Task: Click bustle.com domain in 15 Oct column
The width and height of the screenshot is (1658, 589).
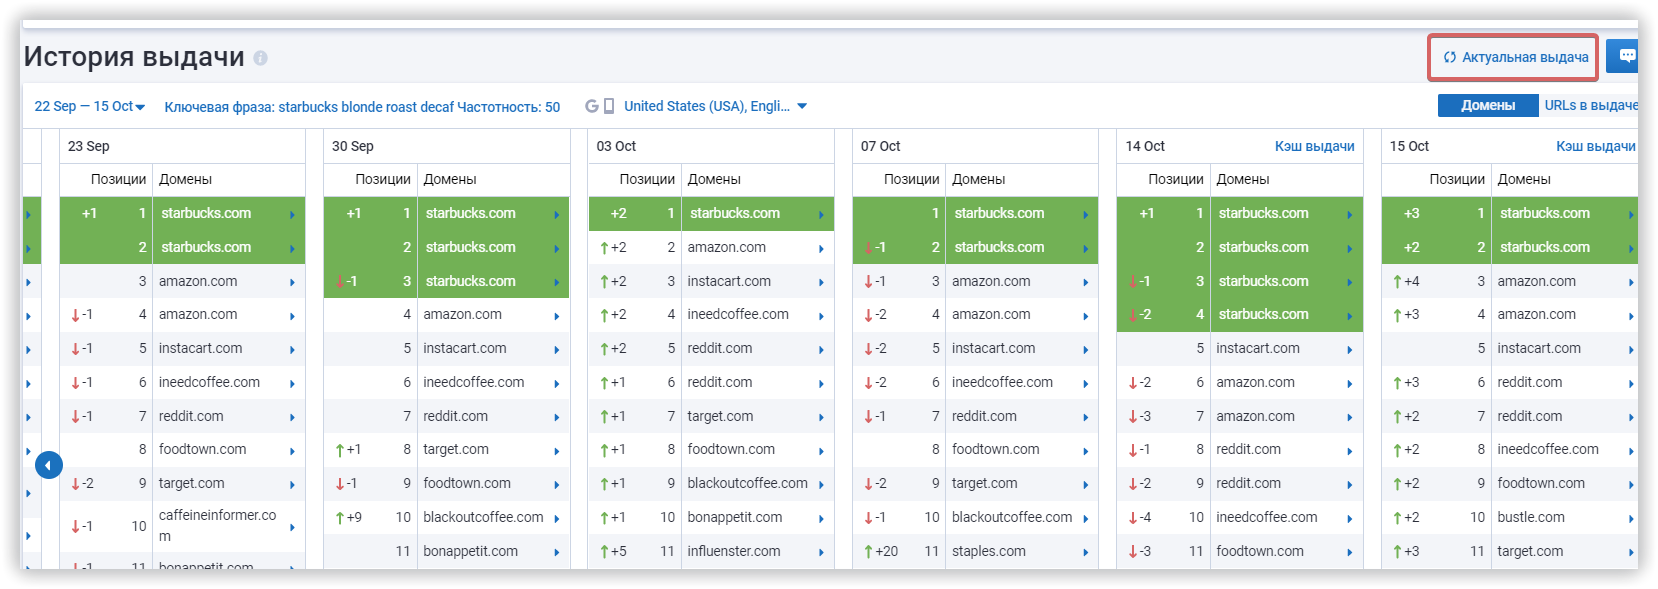Action: [x=1531, y=517]
